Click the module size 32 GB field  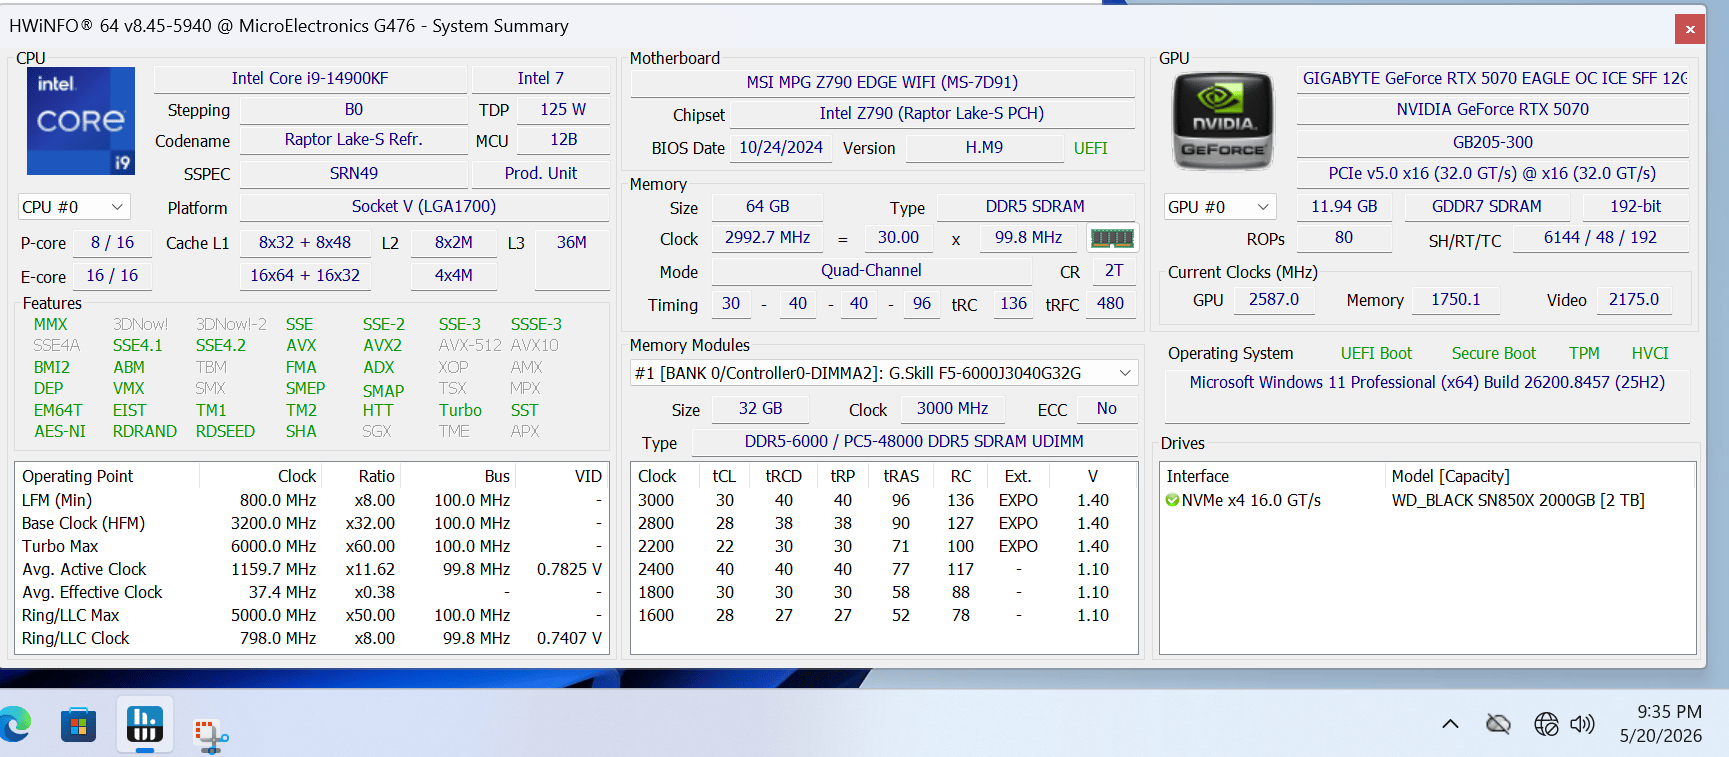click(760, 408)
